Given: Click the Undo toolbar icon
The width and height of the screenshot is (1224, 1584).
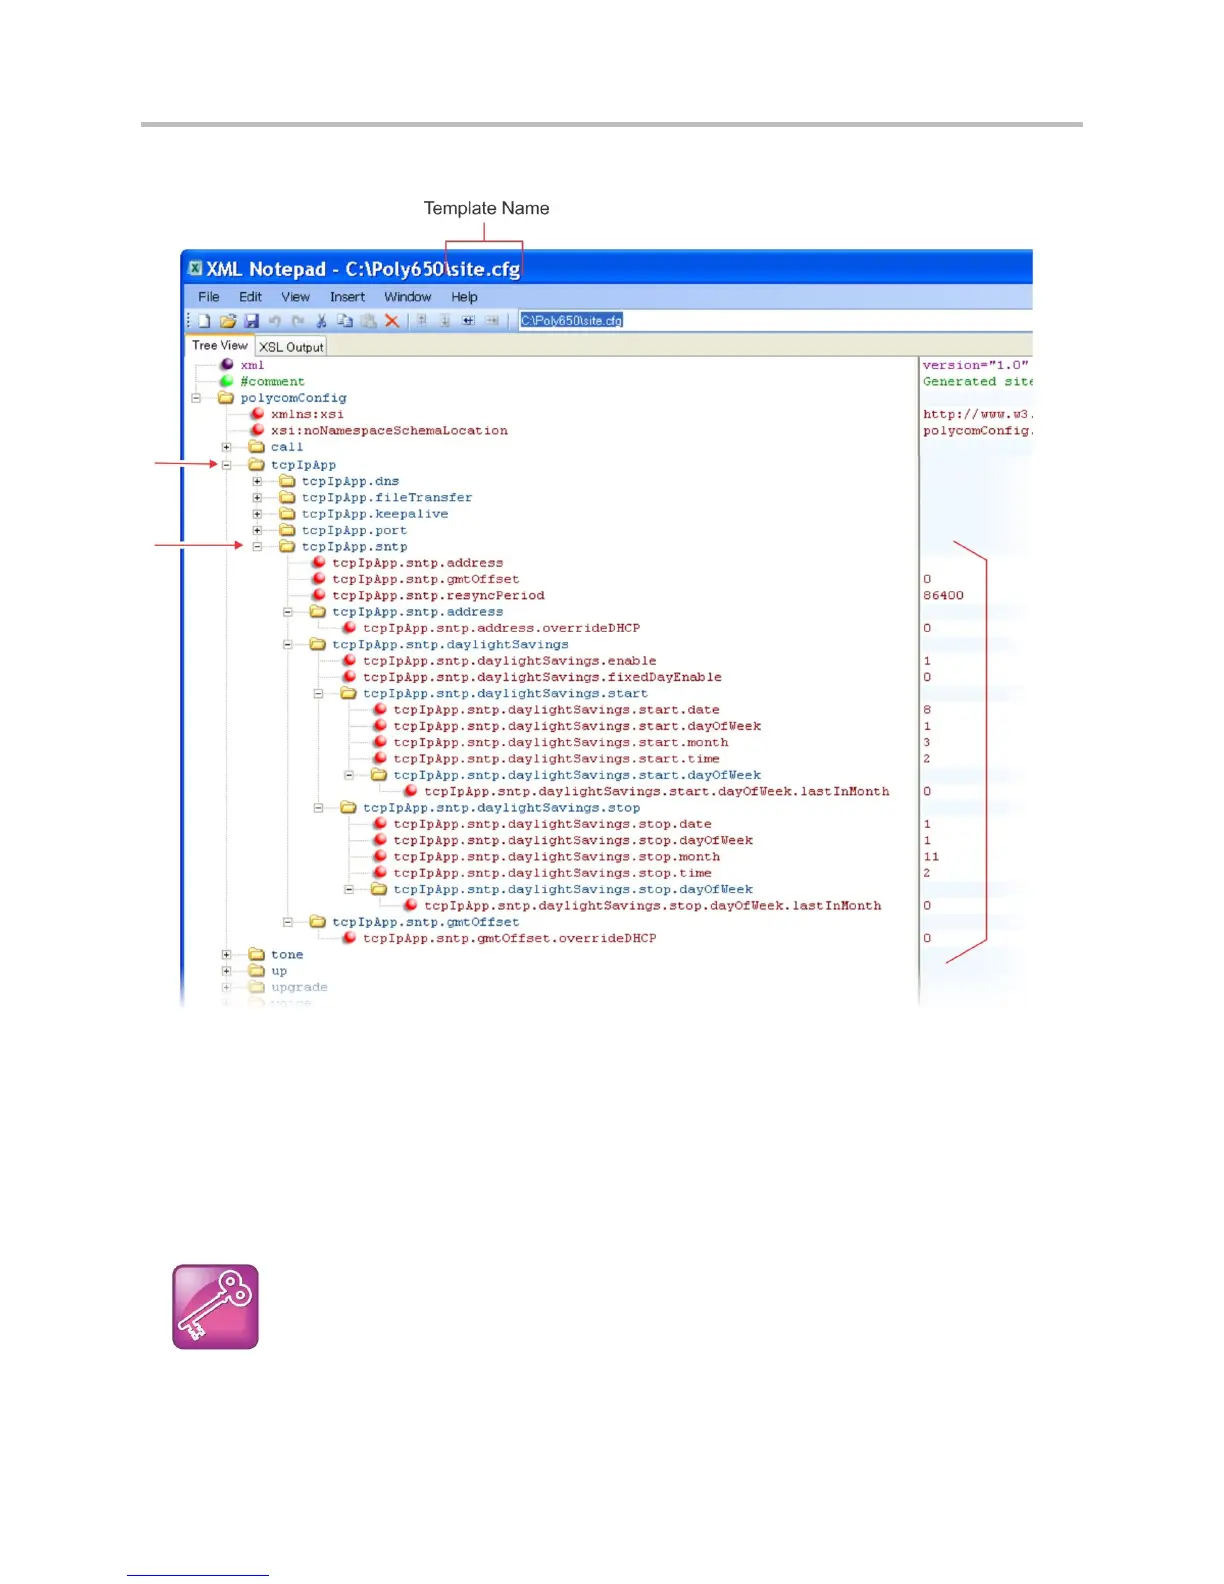Looking at the screenshot, I should 274,321.
